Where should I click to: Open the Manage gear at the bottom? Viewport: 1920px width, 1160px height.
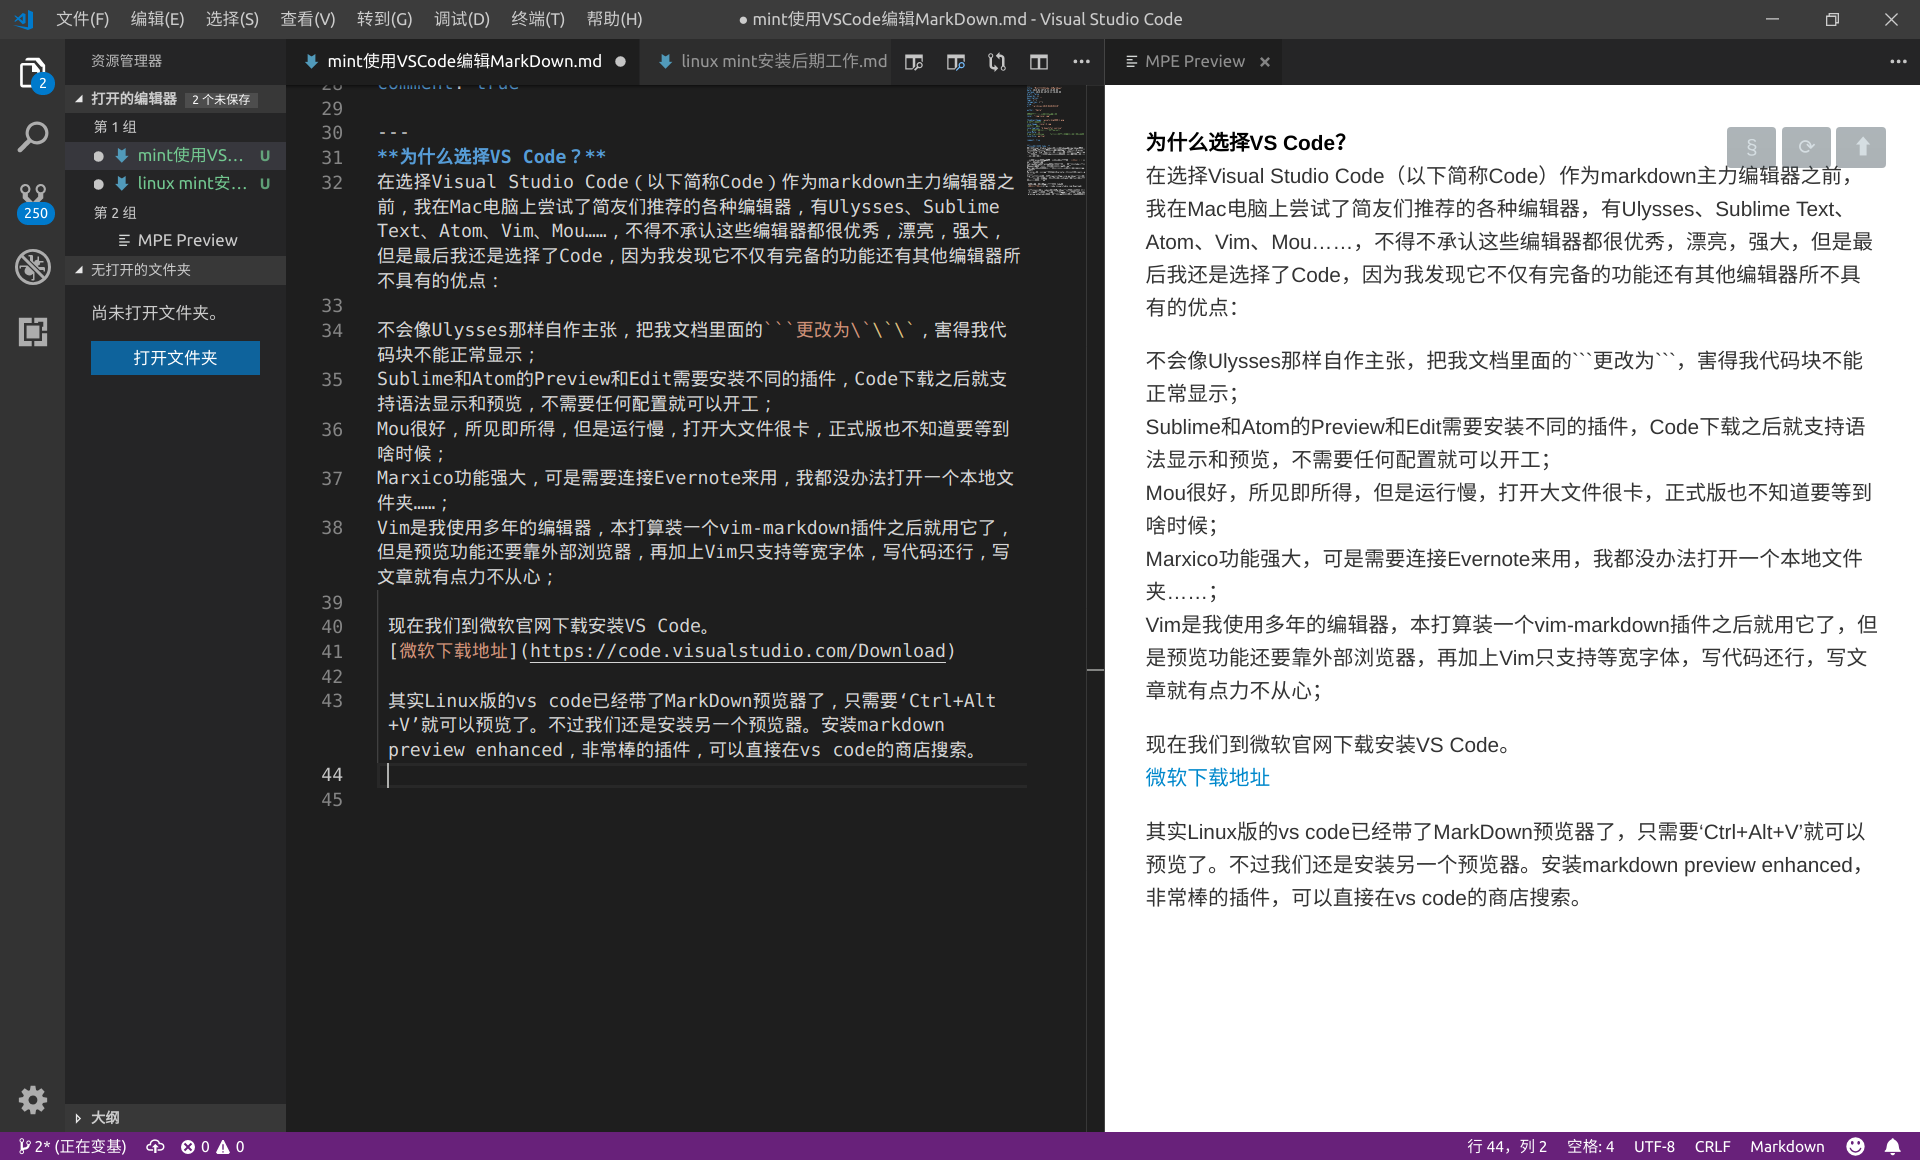click(x=31, y=1100)
